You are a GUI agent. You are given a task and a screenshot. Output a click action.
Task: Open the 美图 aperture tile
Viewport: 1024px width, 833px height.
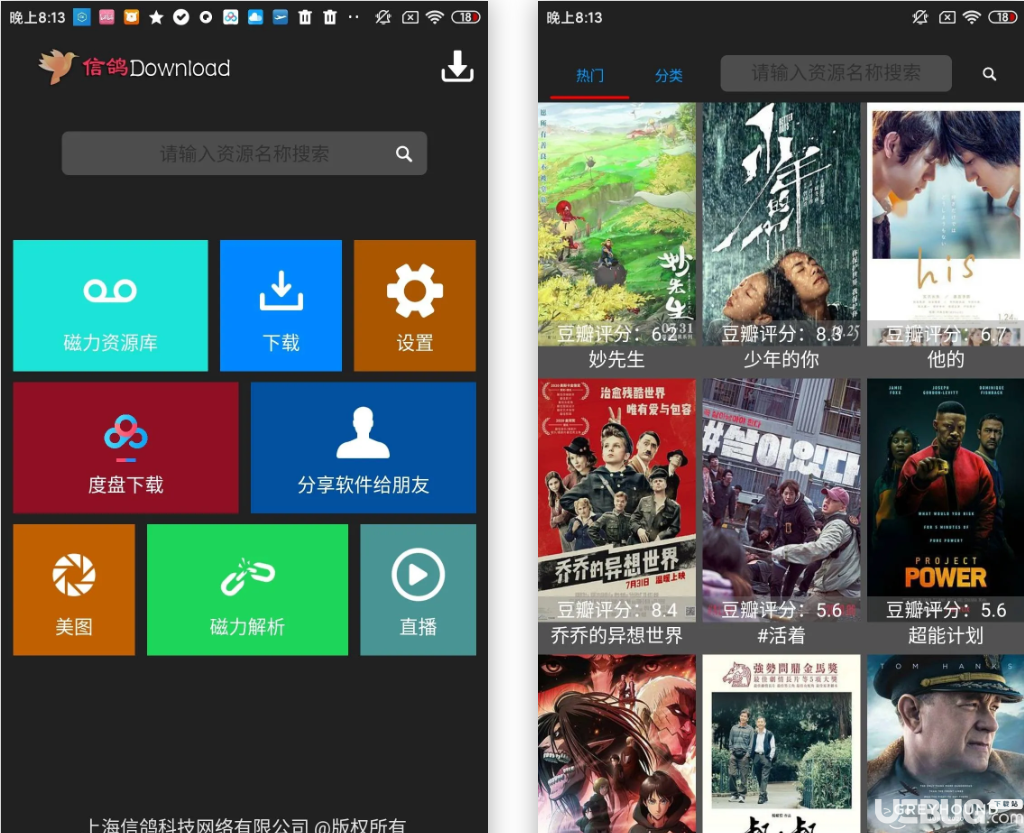tap(74, 589)
